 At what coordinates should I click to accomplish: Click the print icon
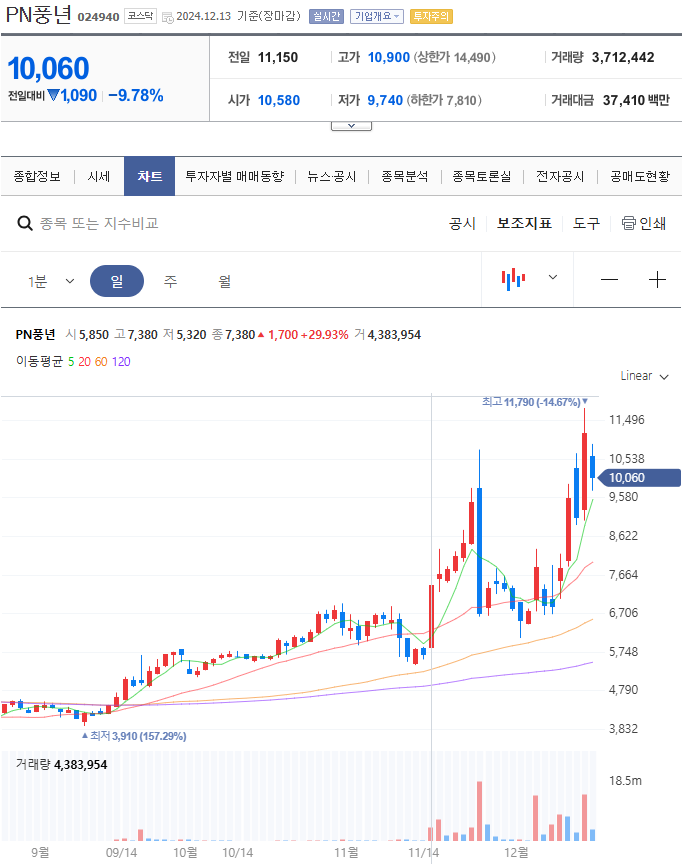(629, 223)
